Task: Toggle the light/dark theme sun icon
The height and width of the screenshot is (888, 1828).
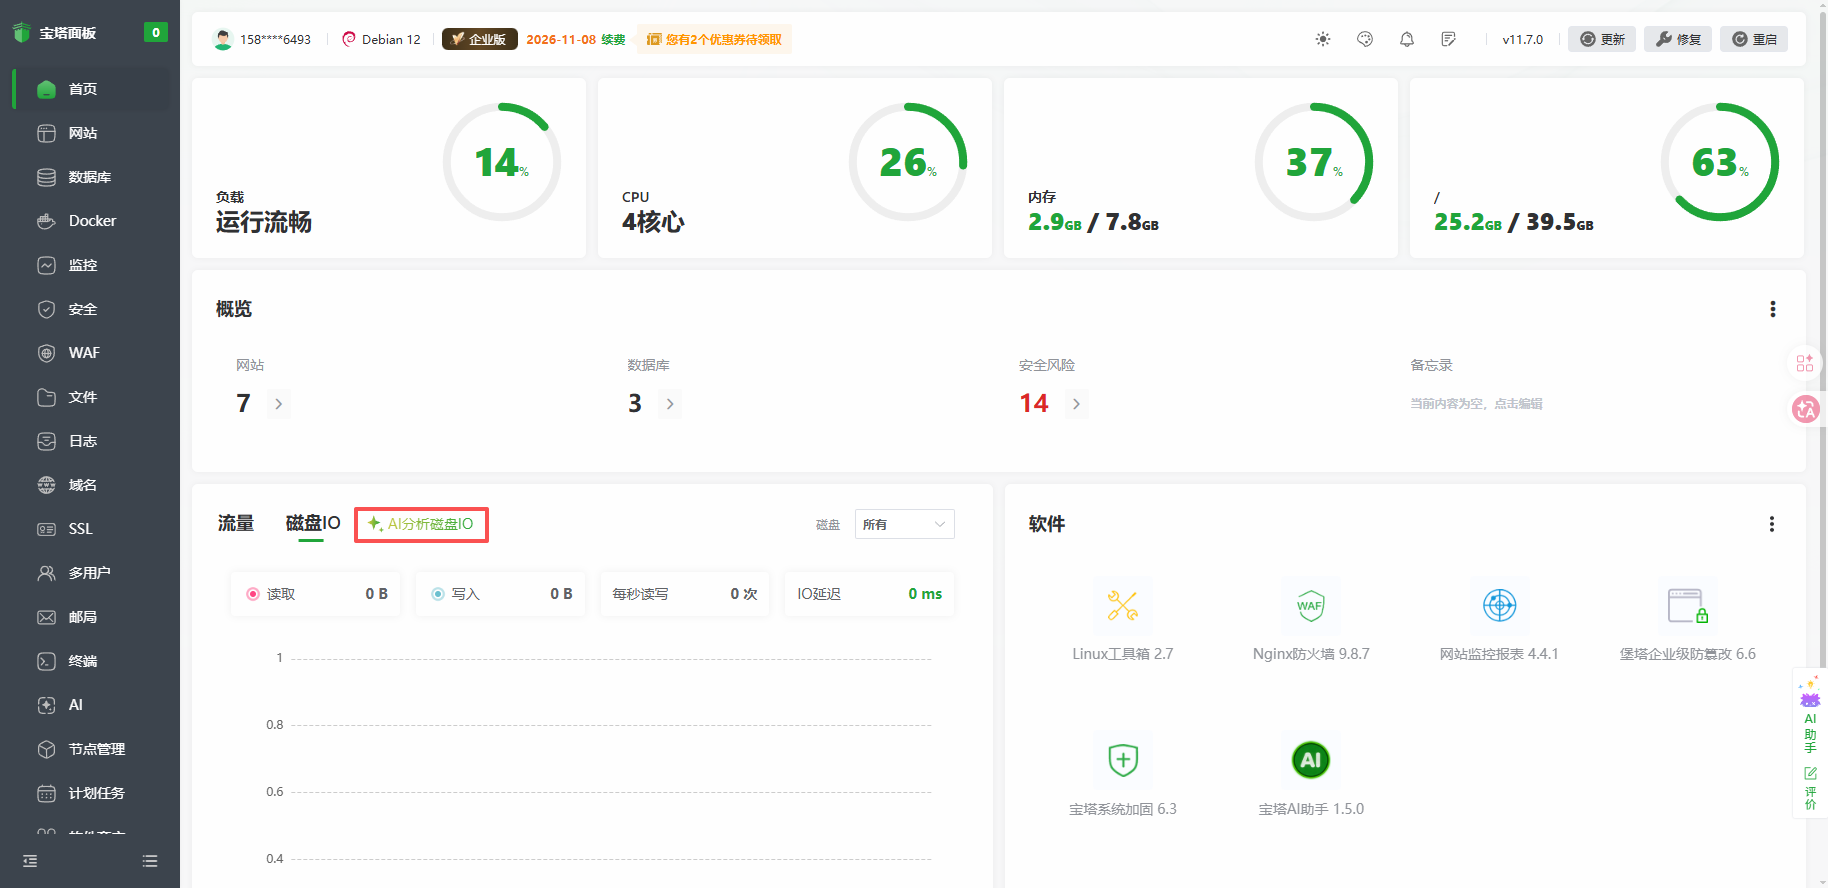Action: (1323, 39)
